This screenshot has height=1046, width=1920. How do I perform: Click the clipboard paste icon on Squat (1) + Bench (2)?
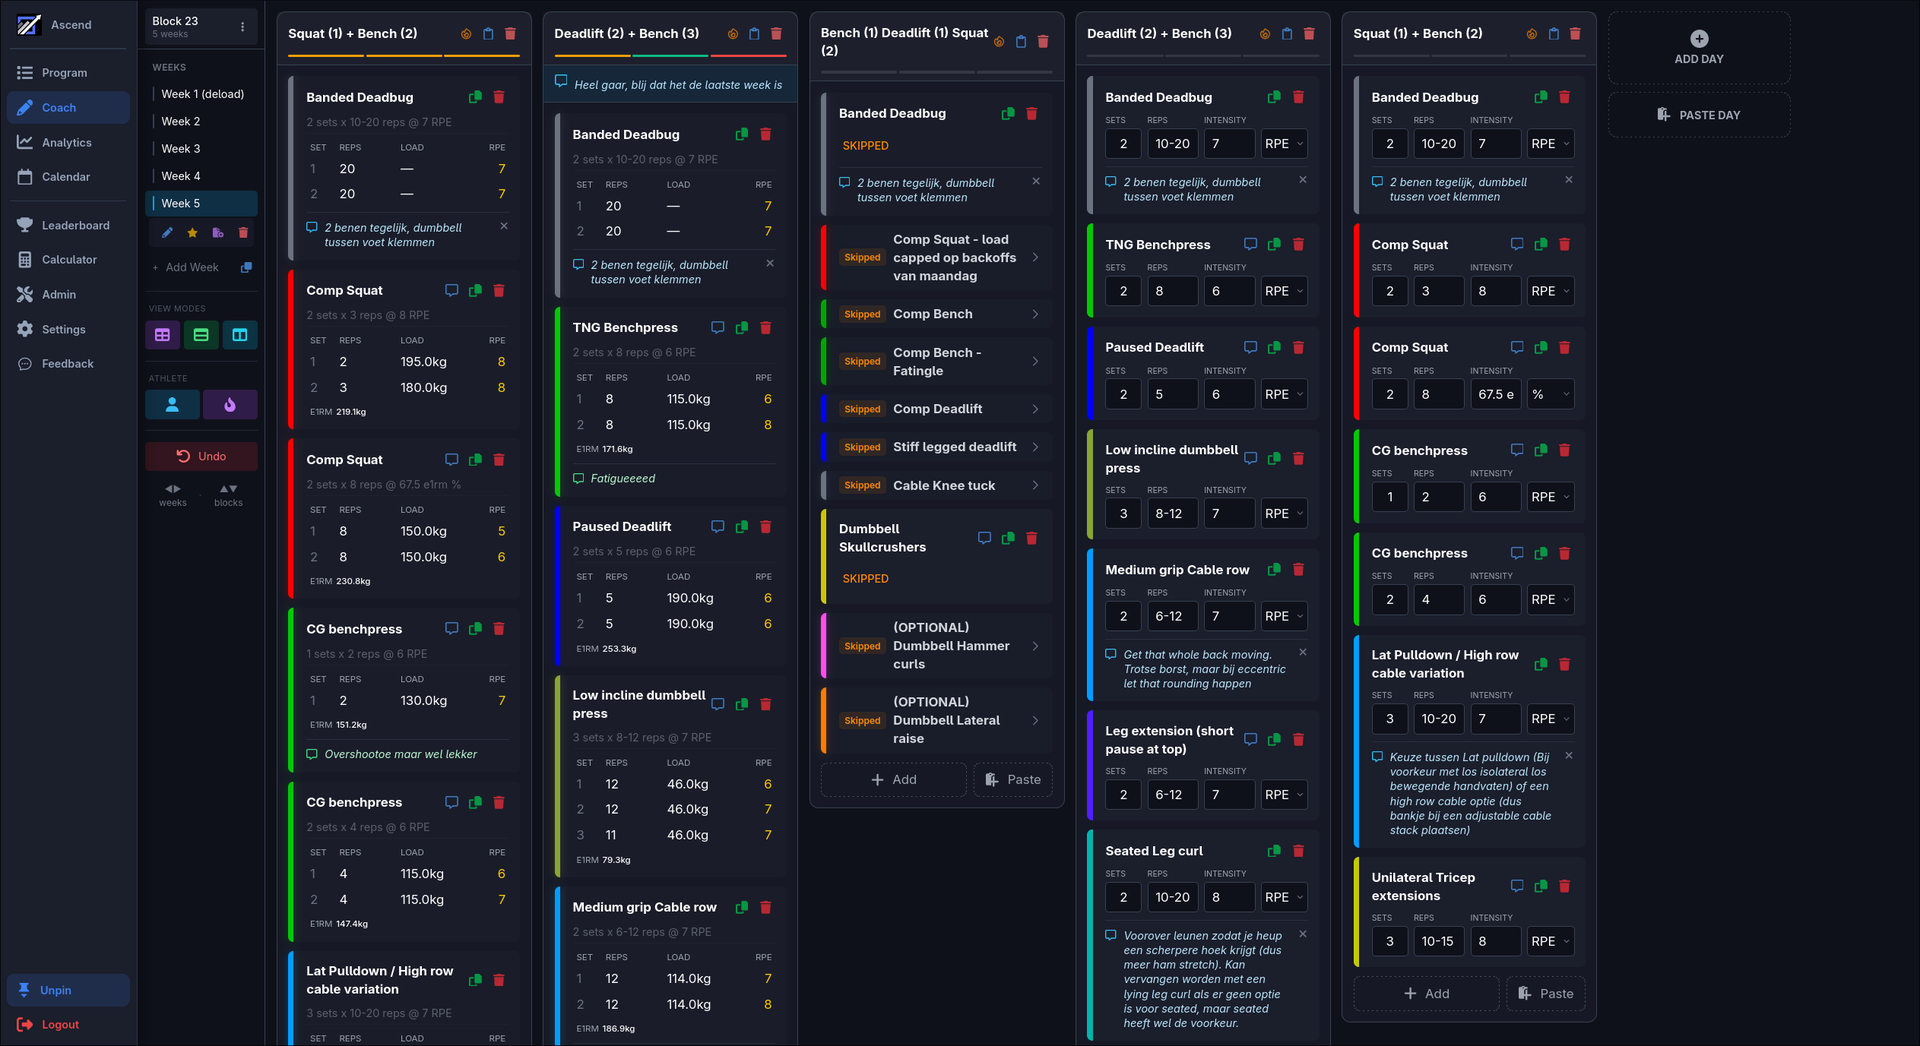(487, 33)
